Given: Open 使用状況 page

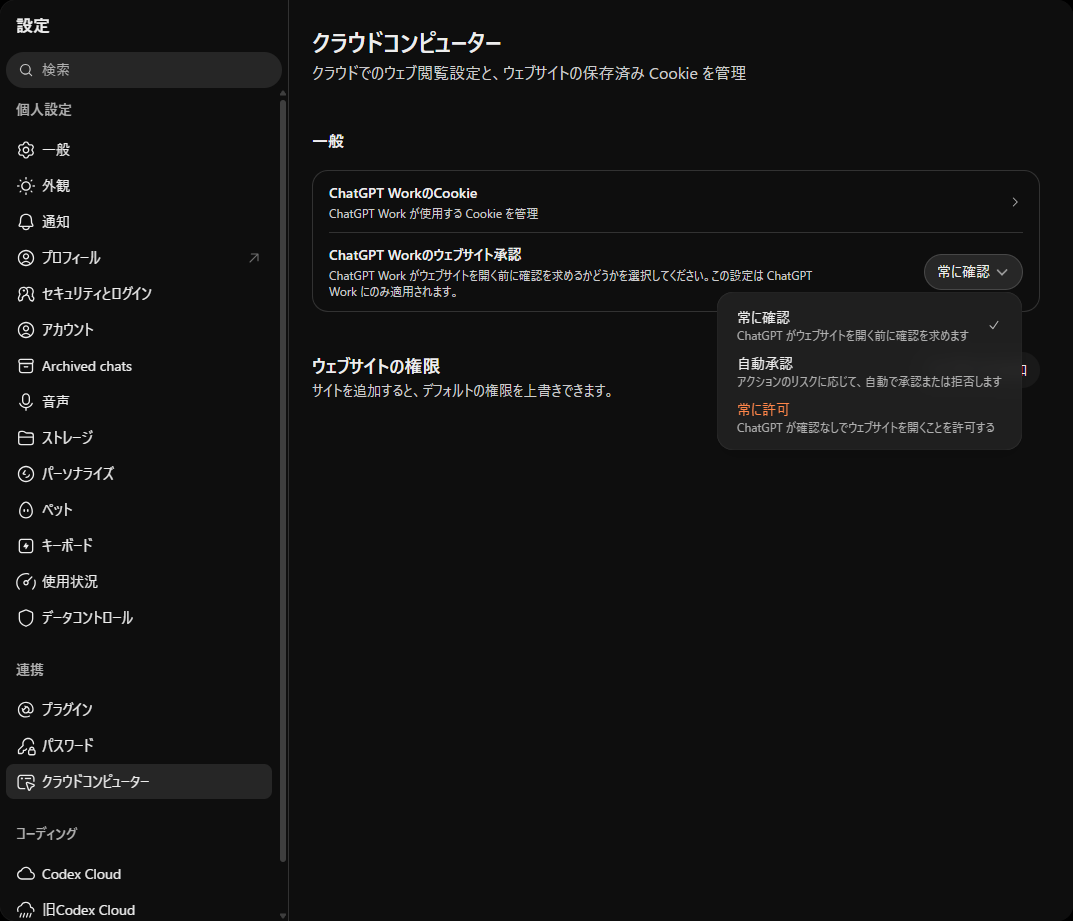Looking at the screenshot, I should (139, 582).
